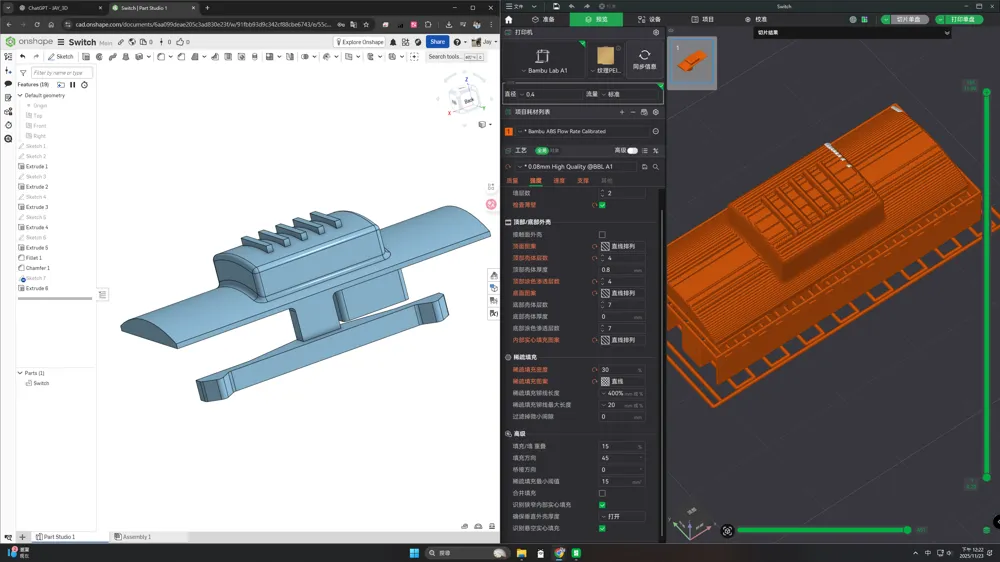Pause feature regeneration with pause icon
The image size is (1000, 562).
tap(73, 85)
